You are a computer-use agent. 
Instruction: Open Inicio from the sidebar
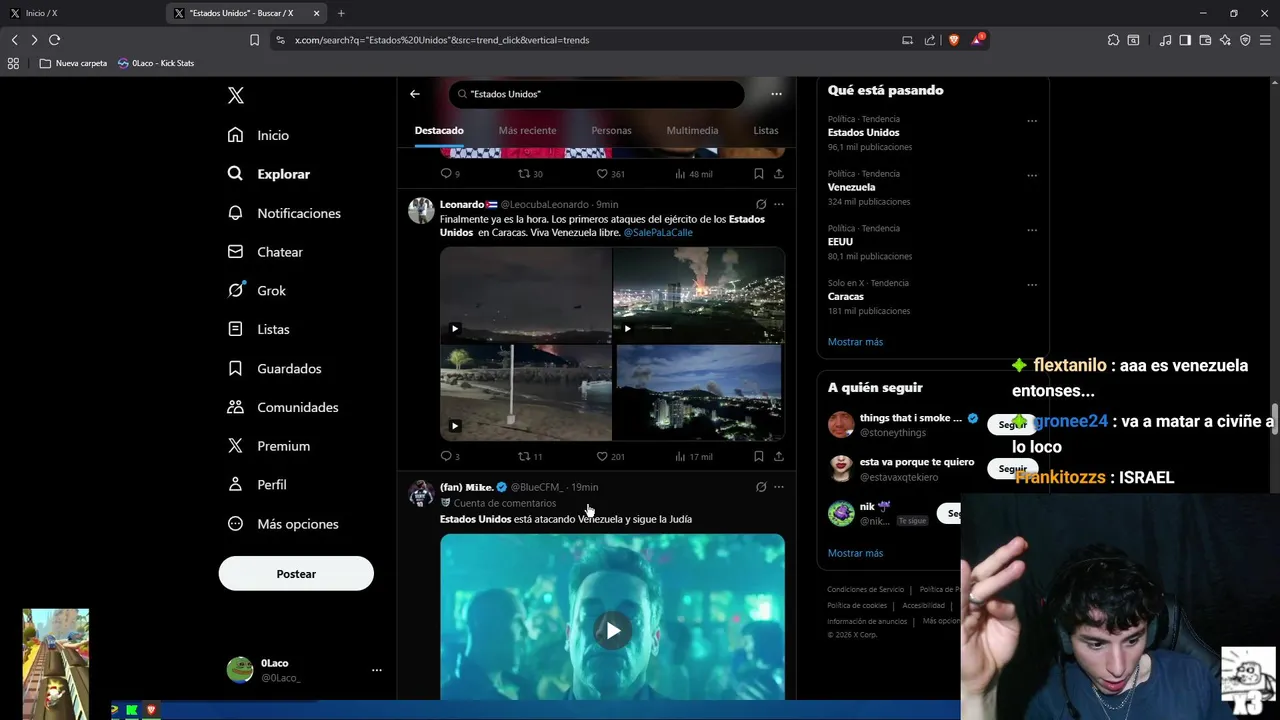(x=258, y=135)
